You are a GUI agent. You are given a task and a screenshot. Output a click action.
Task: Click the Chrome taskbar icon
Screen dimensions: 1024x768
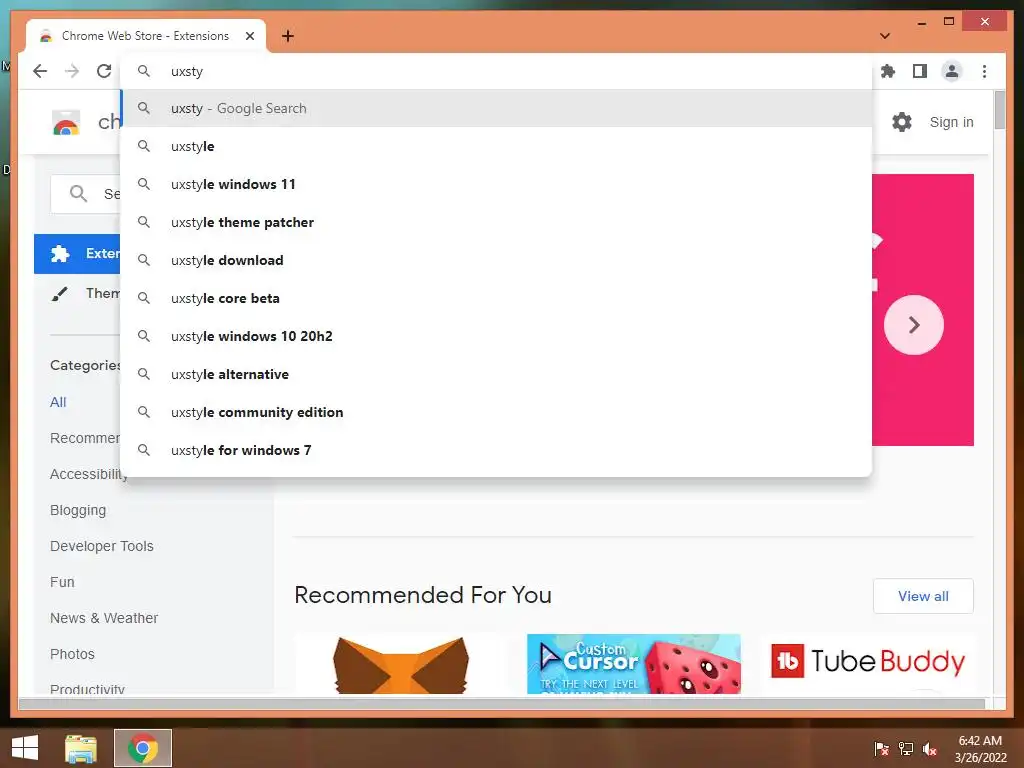(x=143, y=748)
